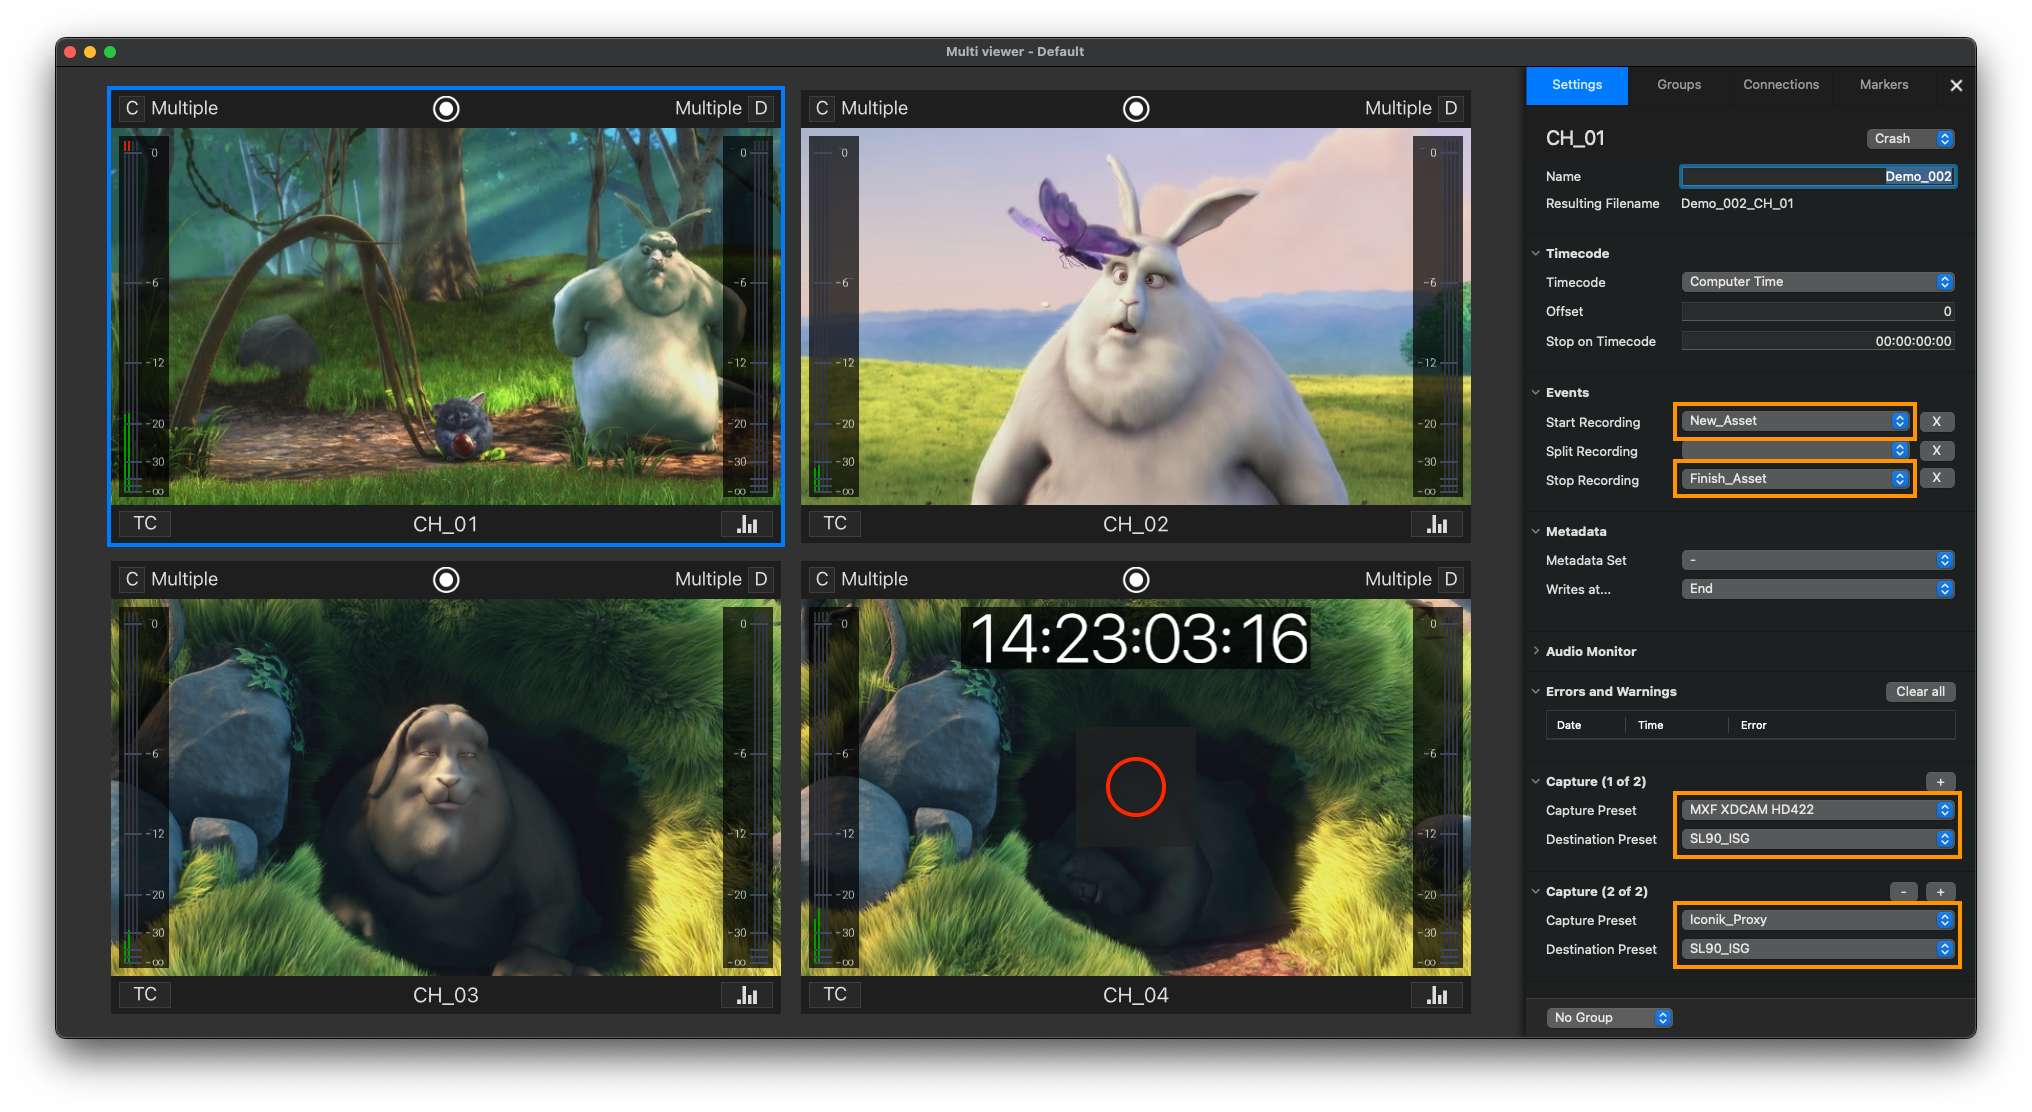Collapse the Metadata section
Viewport: 2032px width, 1112px height.
[x=1536, y=531]
